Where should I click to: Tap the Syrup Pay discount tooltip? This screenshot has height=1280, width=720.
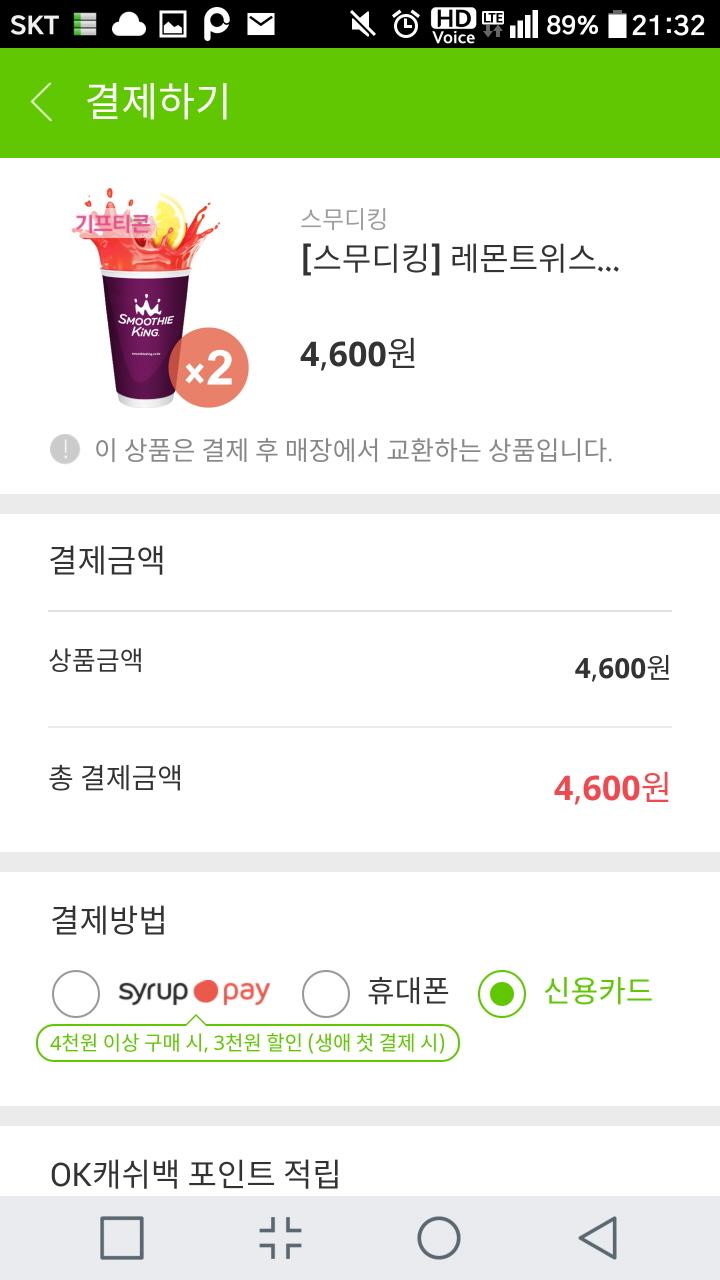[x=248, y=1044]
